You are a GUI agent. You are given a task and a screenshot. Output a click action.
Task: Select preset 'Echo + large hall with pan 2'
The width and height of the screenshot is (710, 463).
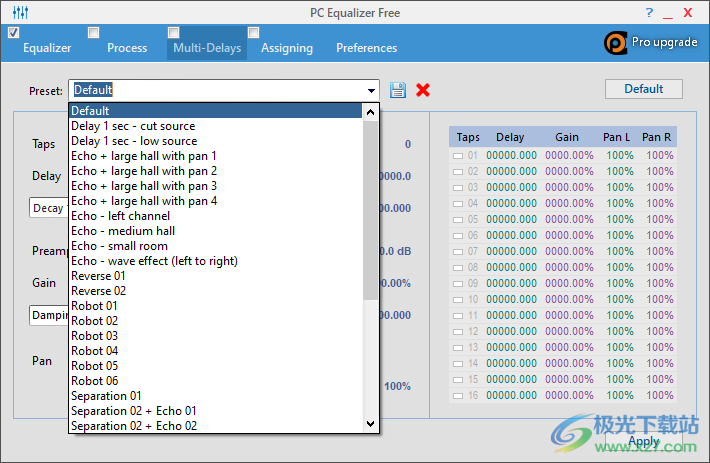pos(216,171)
